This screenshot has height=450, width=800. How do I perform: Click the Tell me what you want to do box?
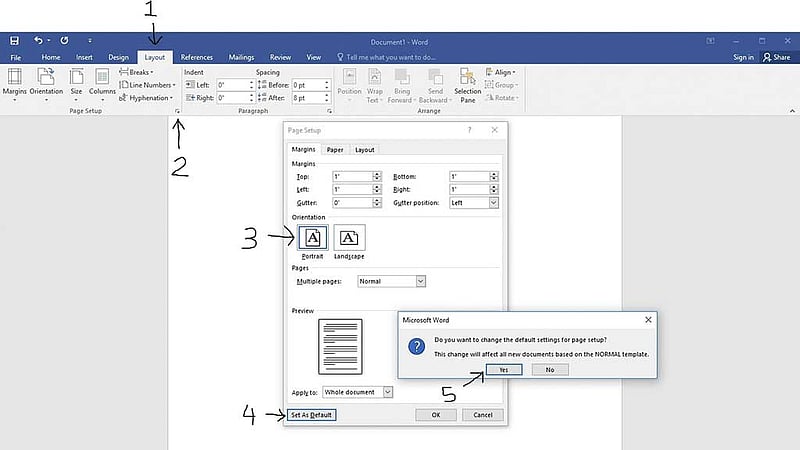[x=386, y=57]
